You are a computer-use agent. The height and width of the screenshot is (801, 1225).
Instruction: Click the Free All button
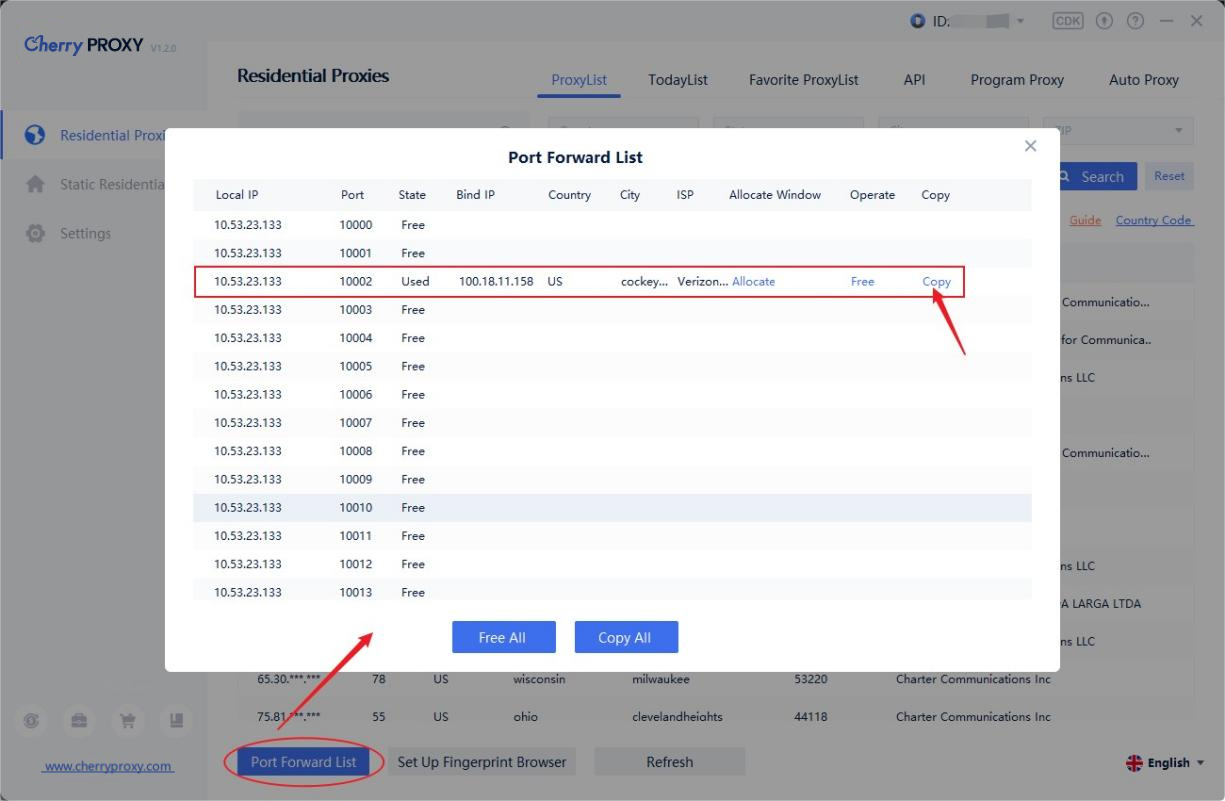pyautogui.click(x=502, y=637)
